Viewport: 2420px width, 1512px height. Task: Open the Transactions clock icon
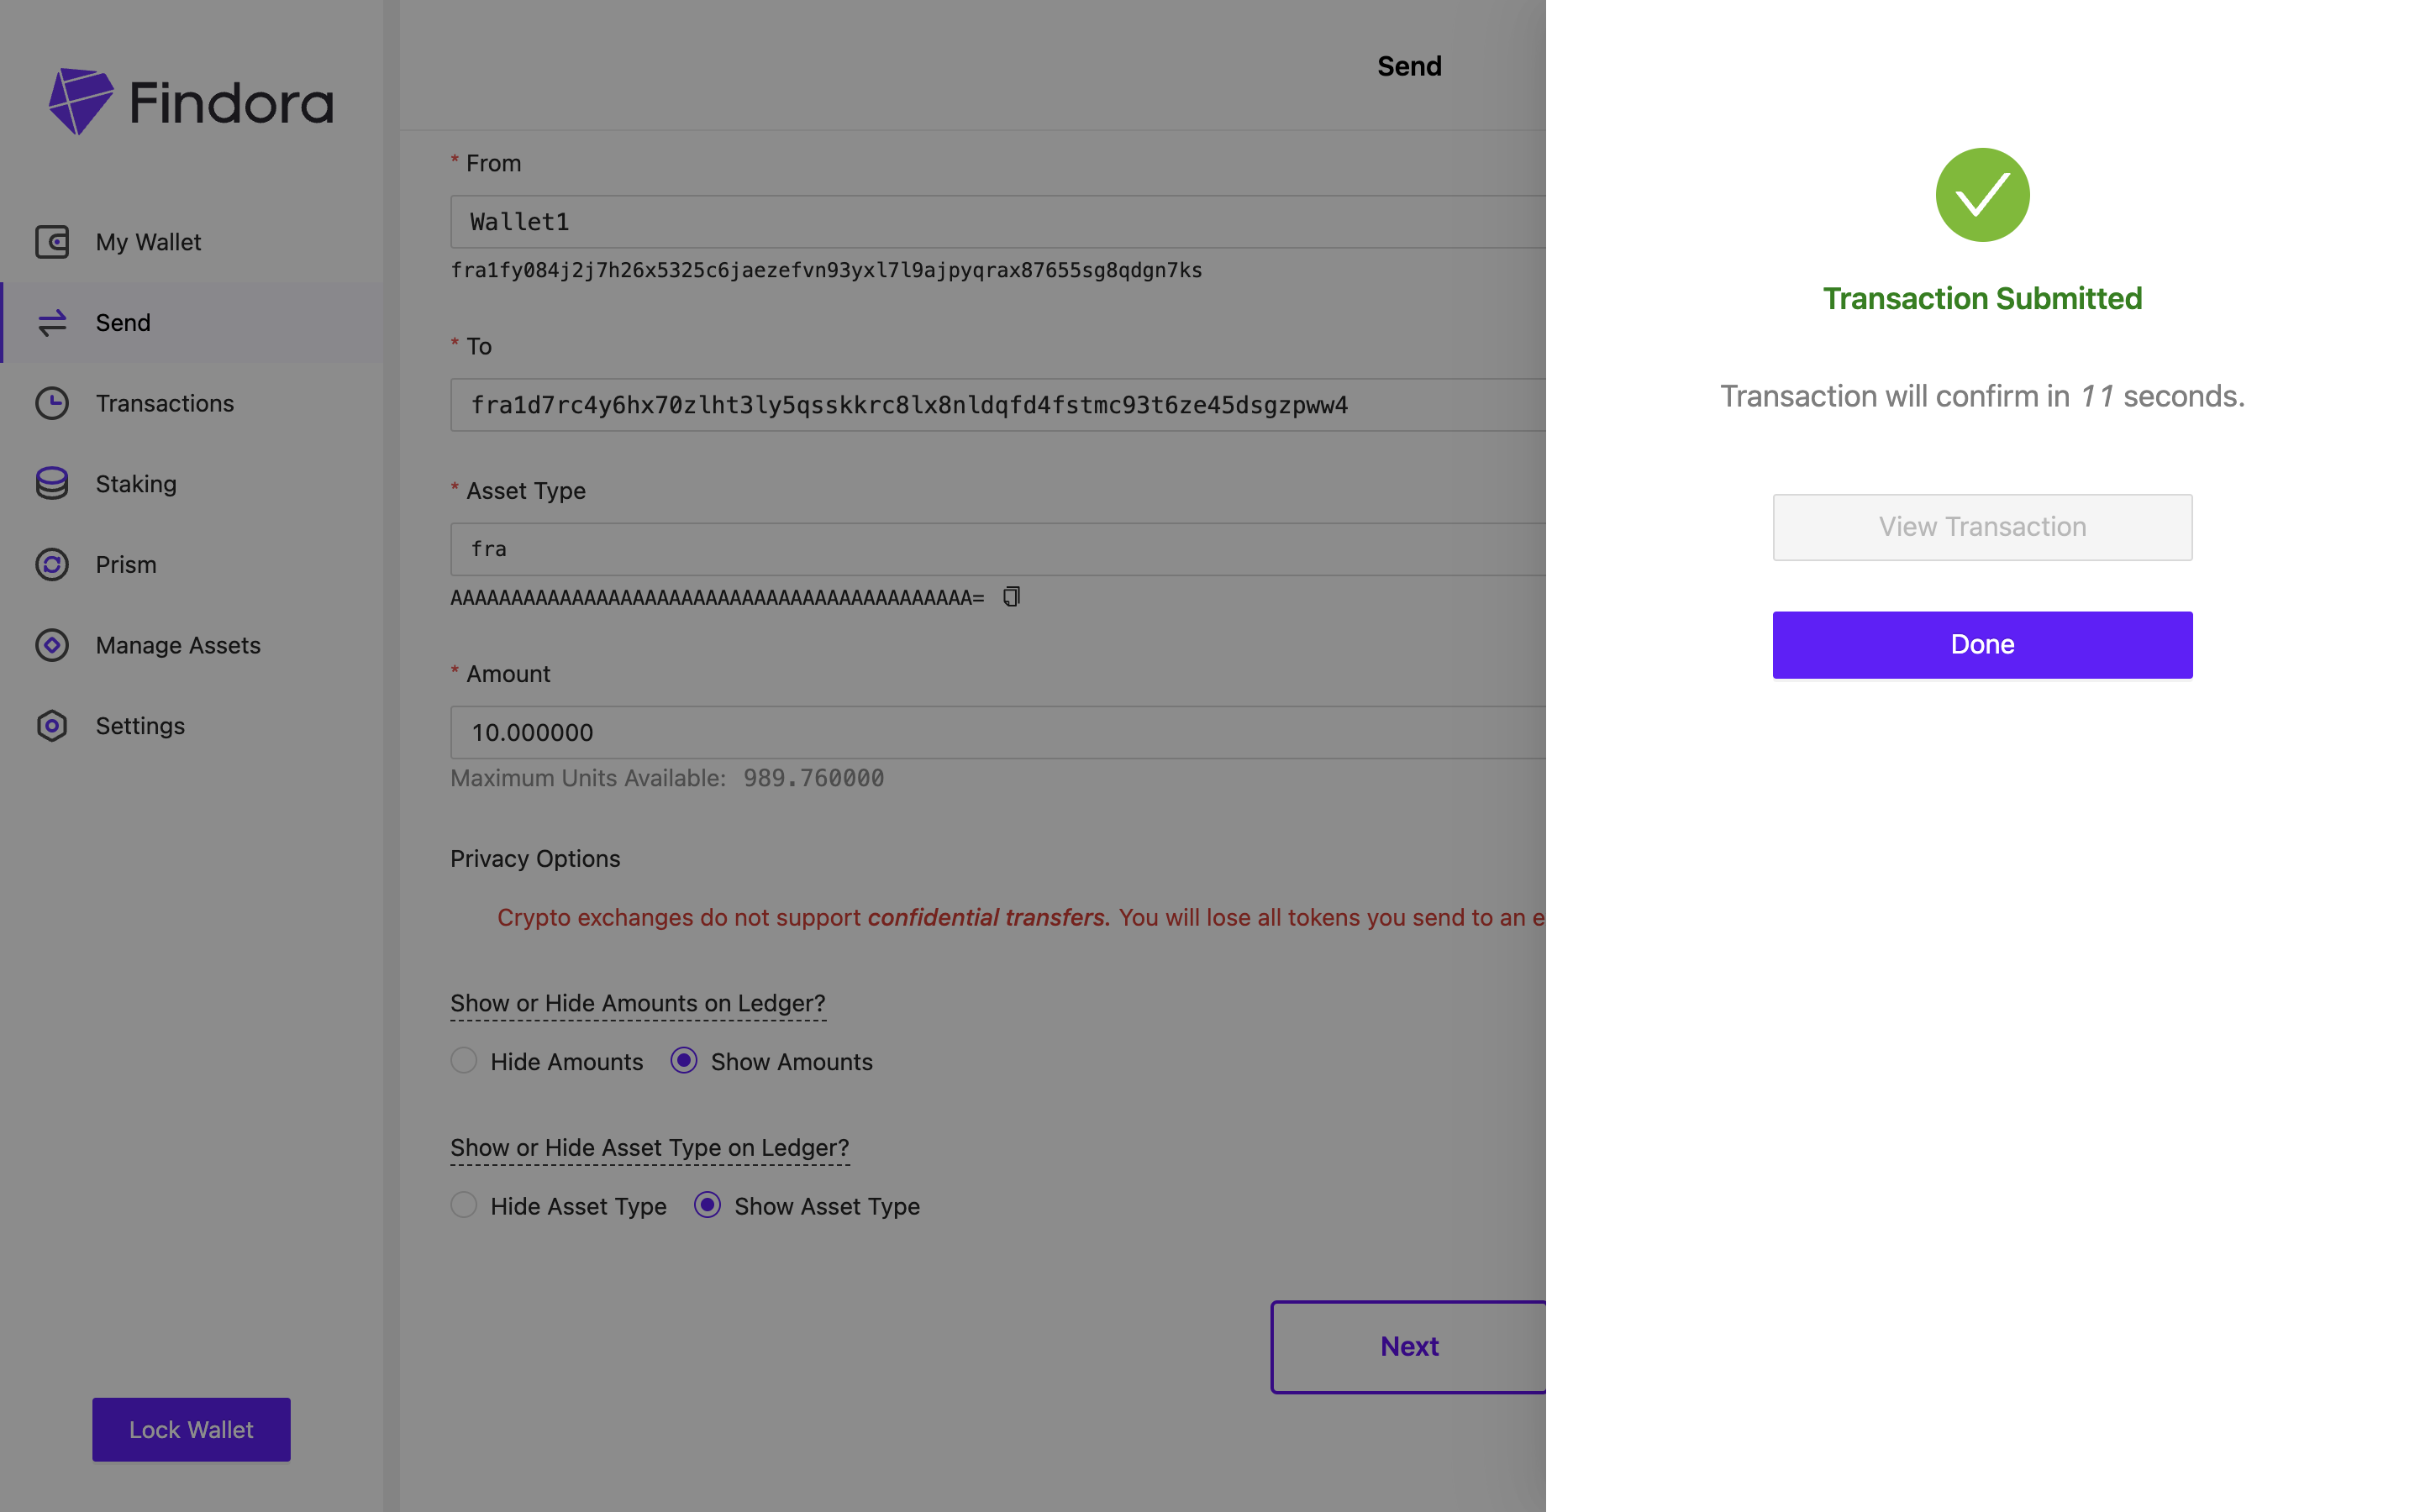(x=52, y=403)
